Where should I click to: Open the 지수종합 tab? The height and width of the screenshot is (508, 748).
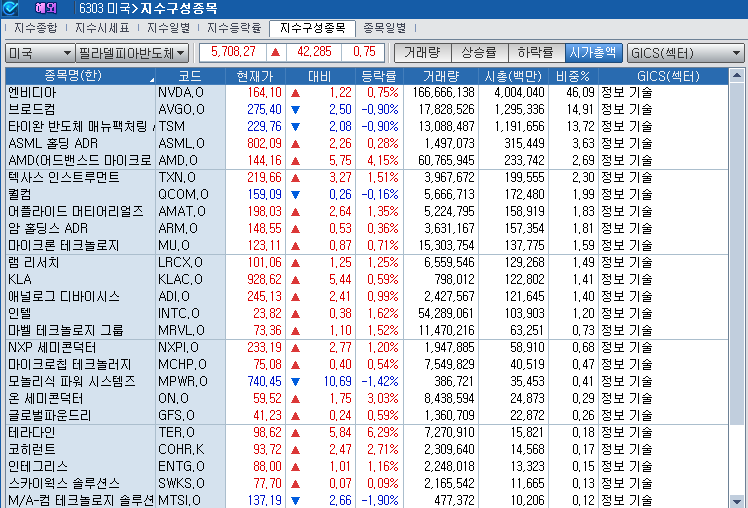point(35,28)
